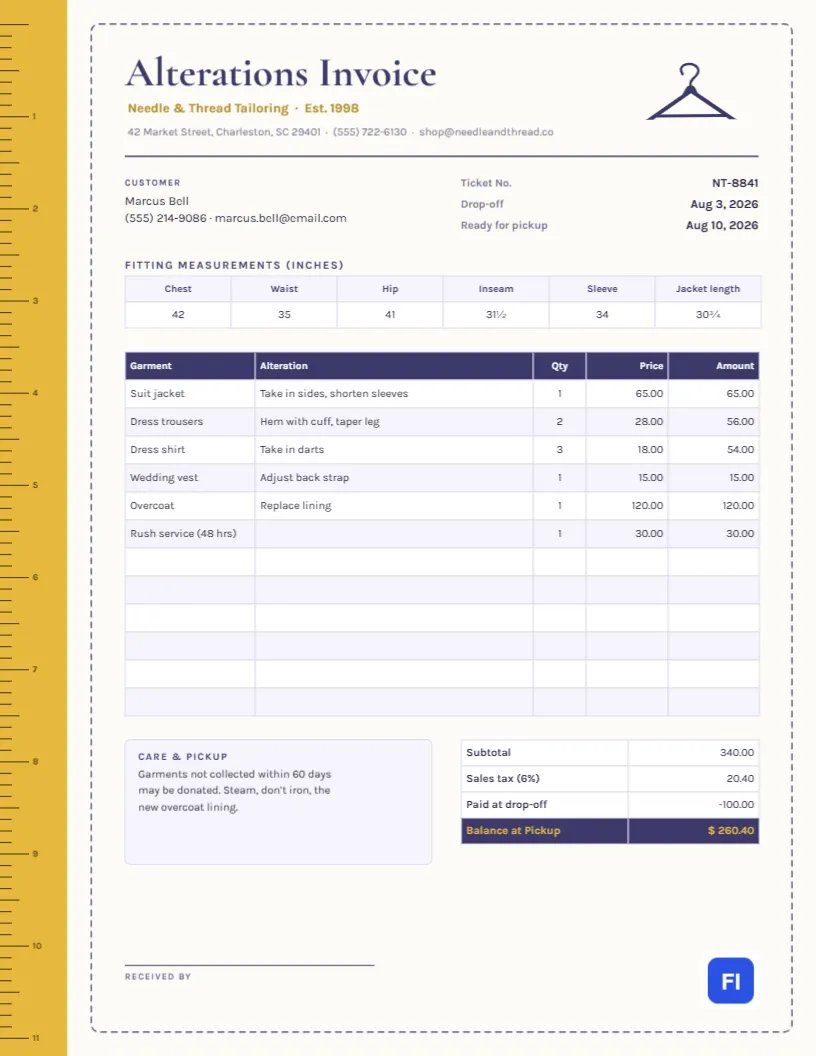Viewport: 816px width, 1056px height.
Task: Select the Suit jacket garment cell
Action: point(190,393)
